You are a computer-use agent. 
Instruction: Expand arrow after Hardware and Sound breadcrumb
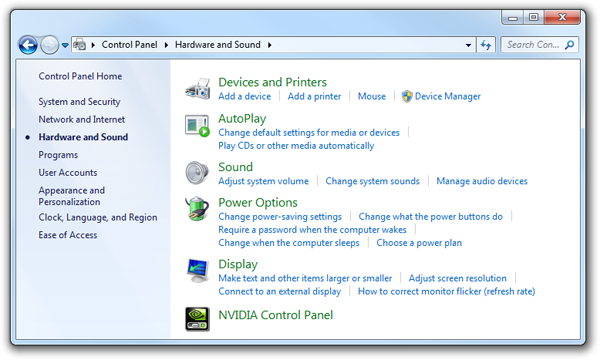[269, 45]
